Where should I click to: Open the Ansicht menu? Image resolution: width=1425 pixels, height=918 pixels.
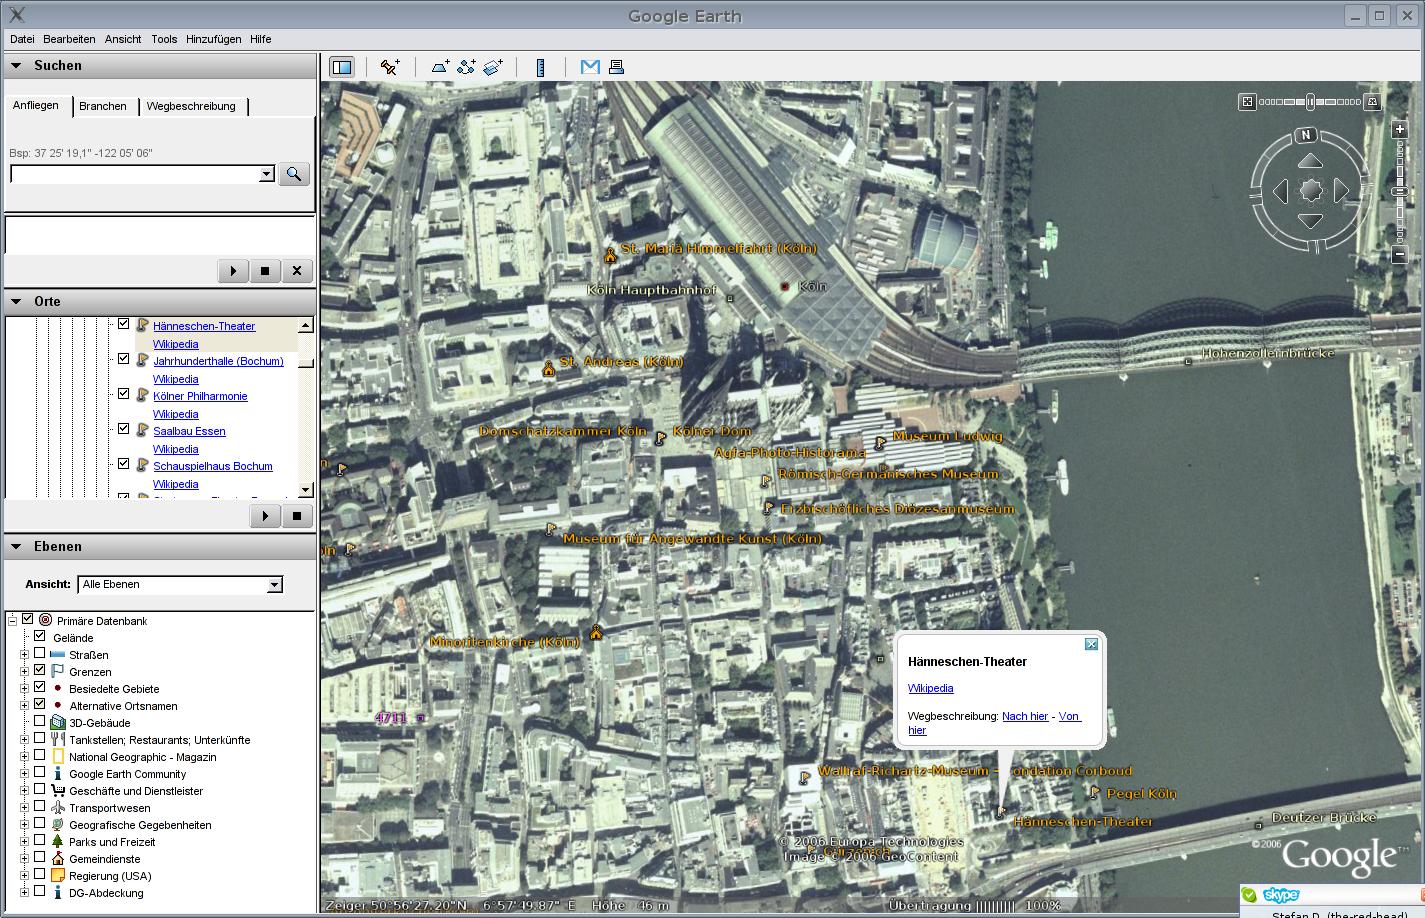[x=123, y=39]
